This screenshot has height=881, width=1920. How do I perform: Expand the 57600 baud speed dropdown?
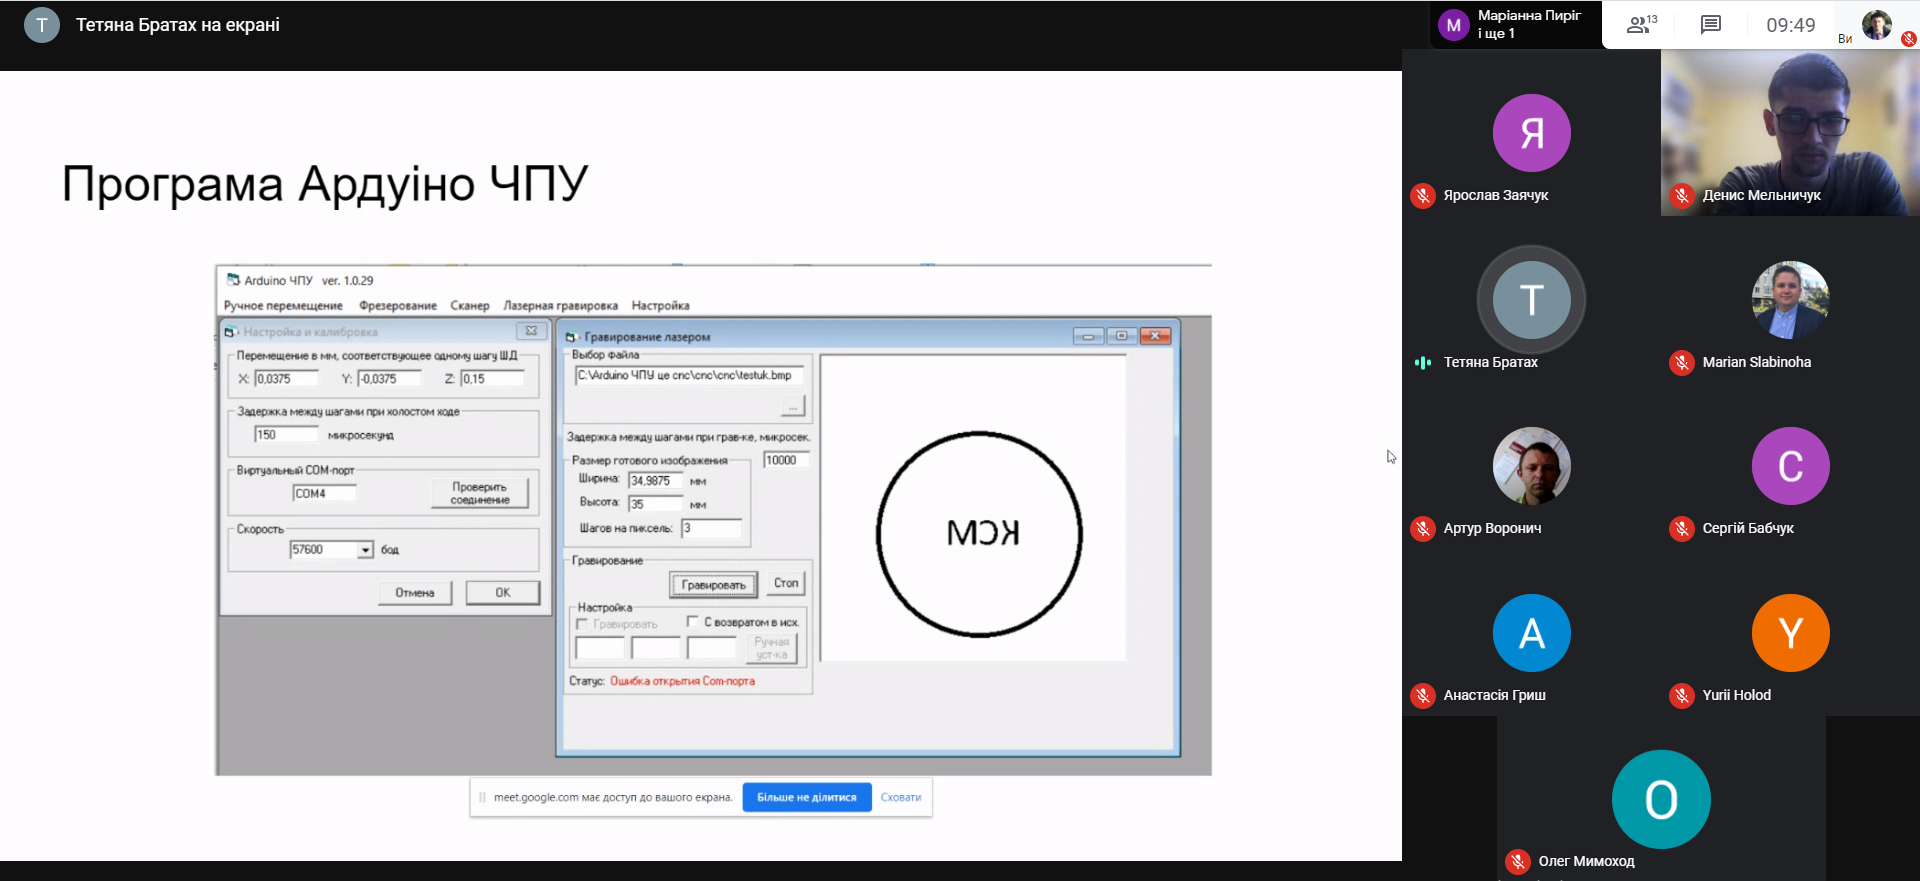(x=365, y=550)
